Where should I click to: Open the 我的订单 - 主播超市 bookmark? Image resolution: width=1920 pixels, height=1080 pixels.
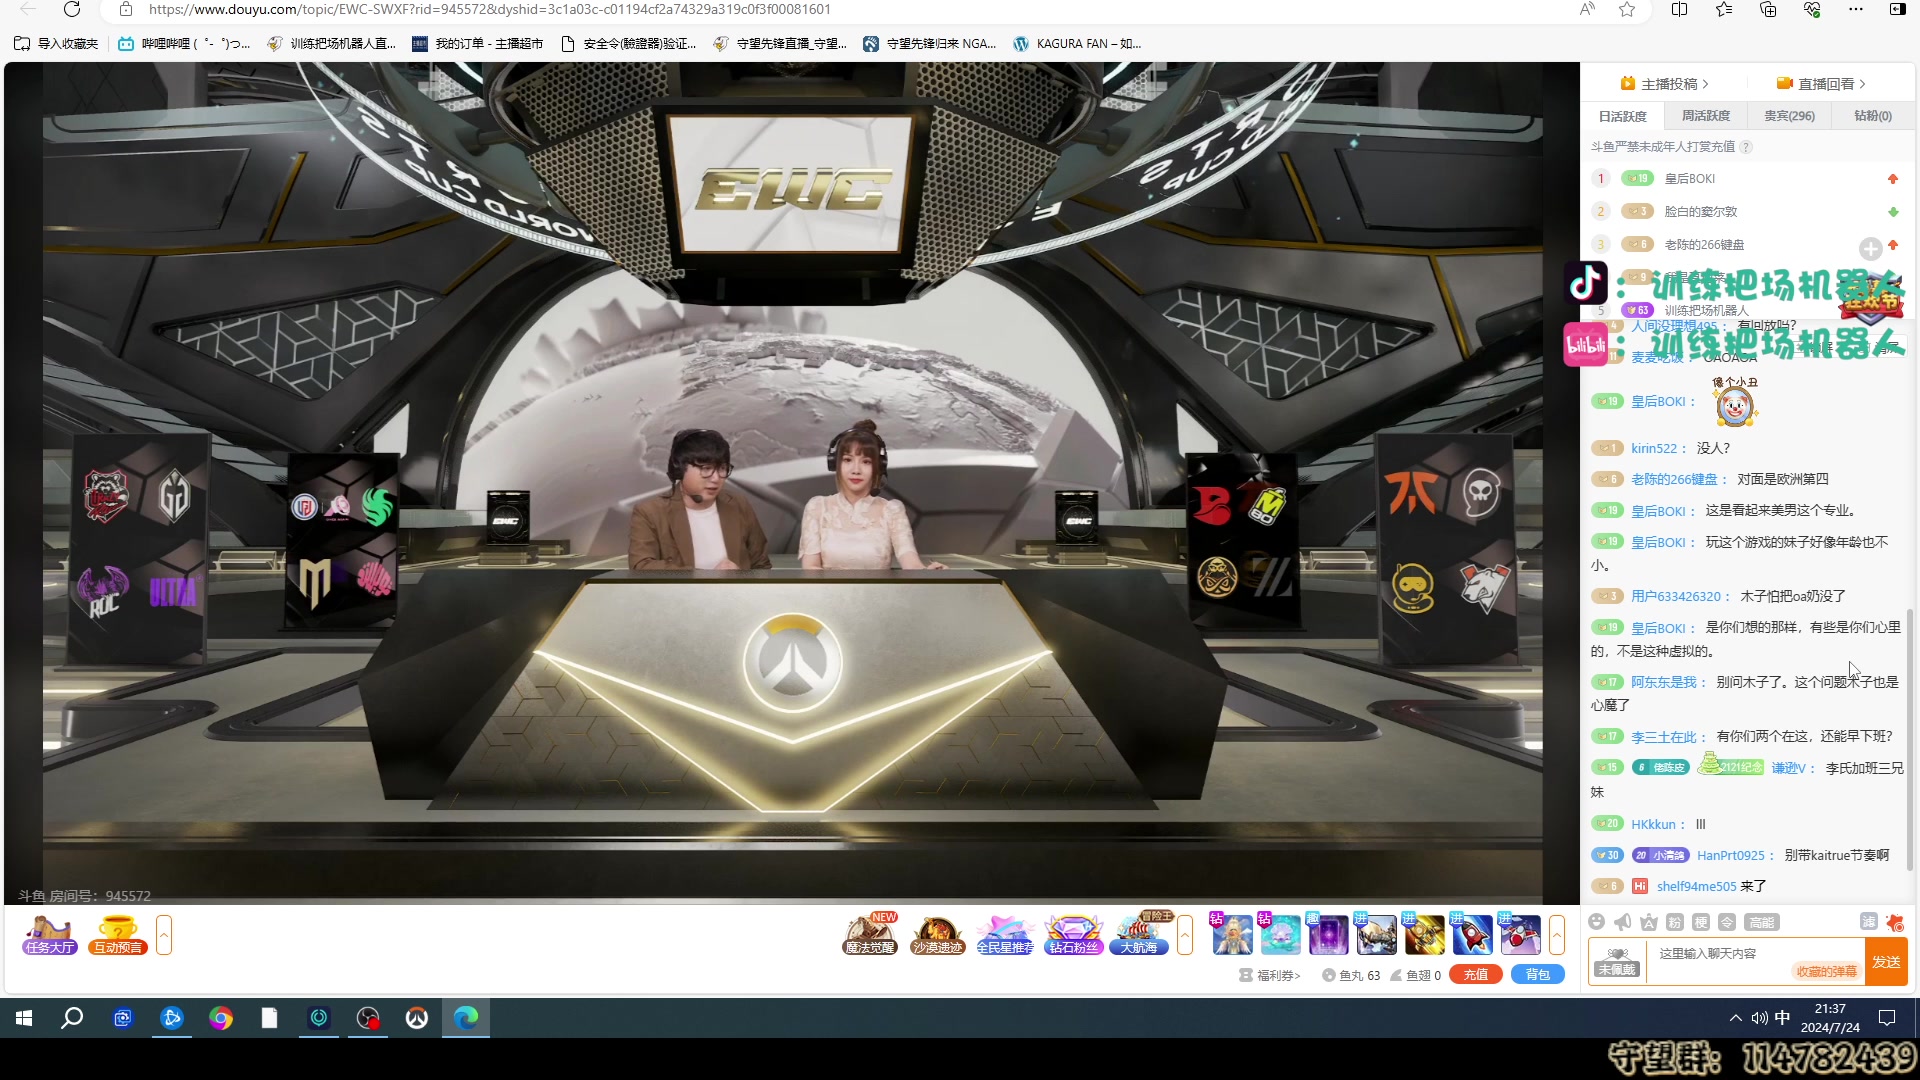(x=477, y=44)
